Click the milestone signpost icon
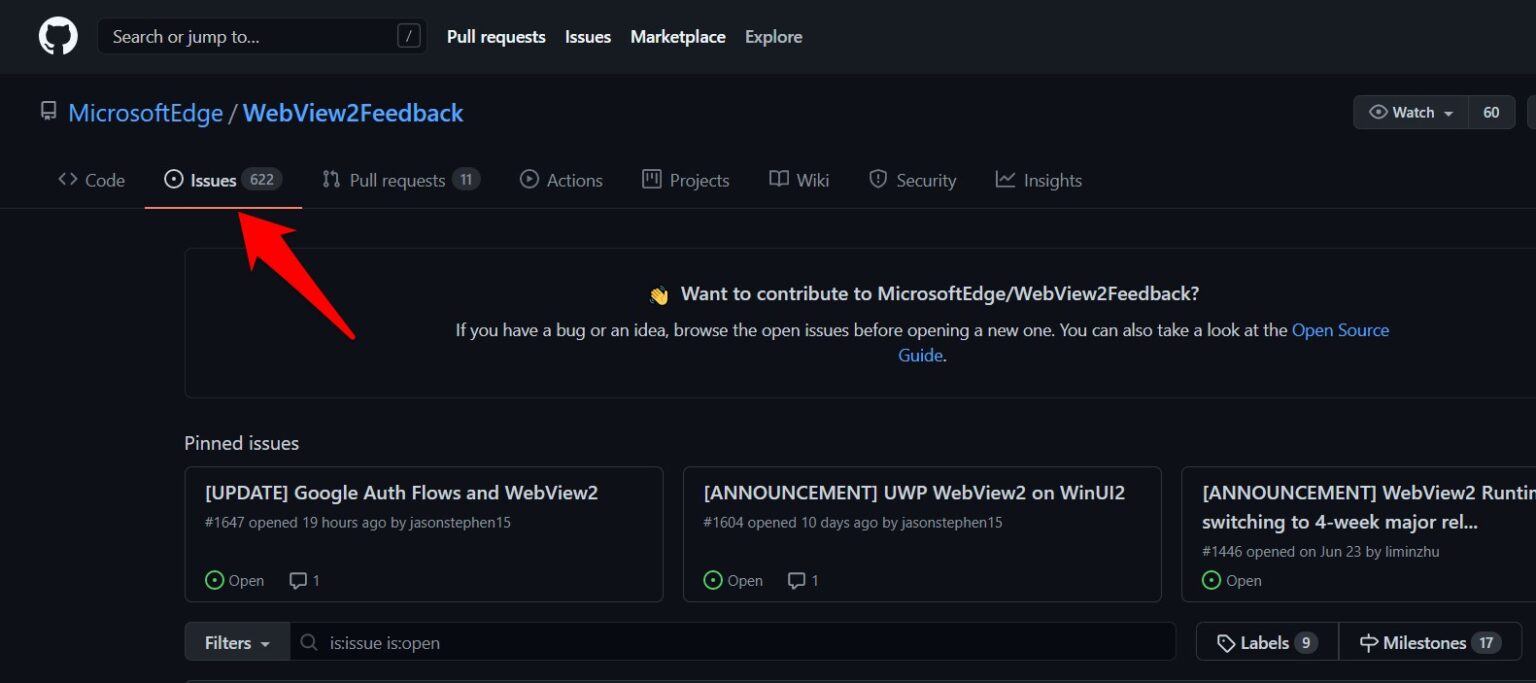 tap(1369, 643)
